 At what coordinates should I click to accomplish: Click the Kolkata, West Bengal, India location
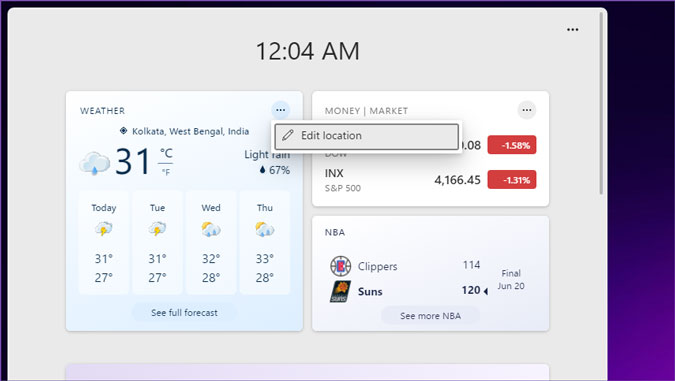tap(190, 131)
